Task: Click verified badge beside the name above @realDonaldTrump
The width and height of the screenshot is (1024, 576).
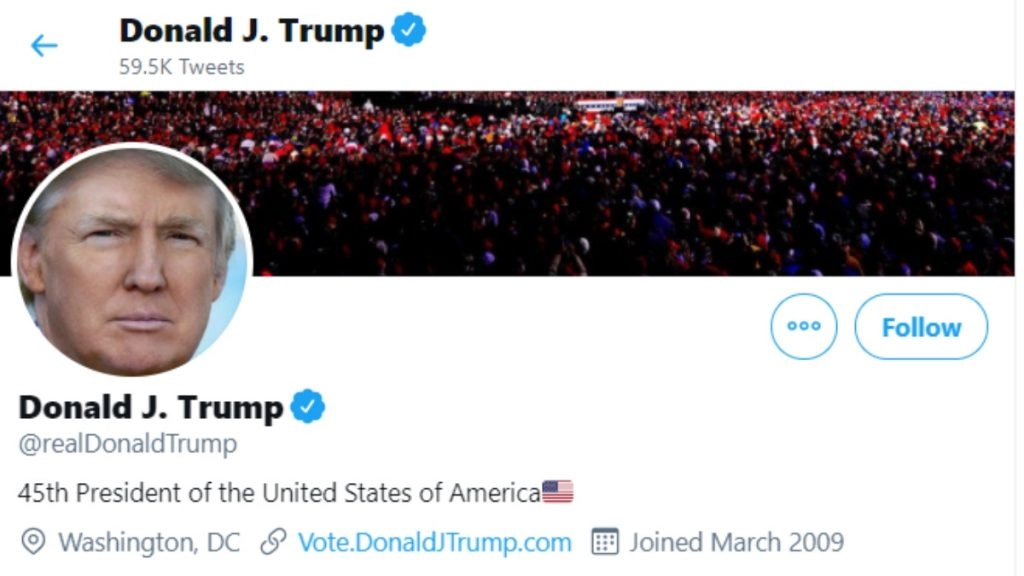Action: [308, 407]
